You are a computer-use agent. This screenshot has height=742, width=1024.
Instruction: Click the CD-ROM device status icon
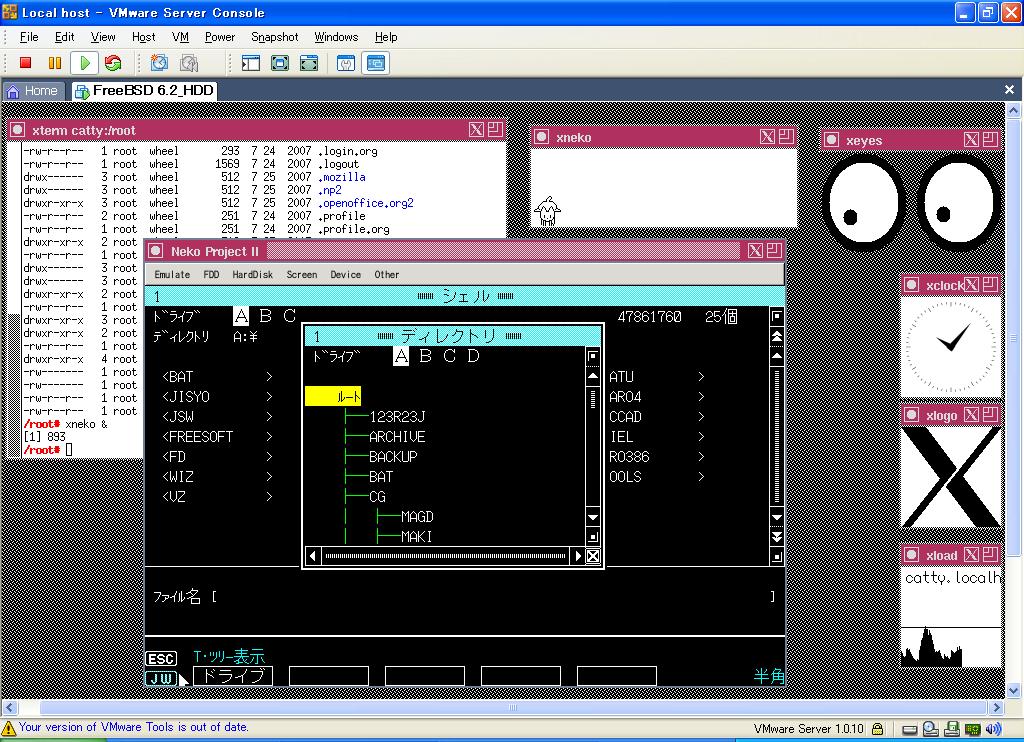point(931,729)
